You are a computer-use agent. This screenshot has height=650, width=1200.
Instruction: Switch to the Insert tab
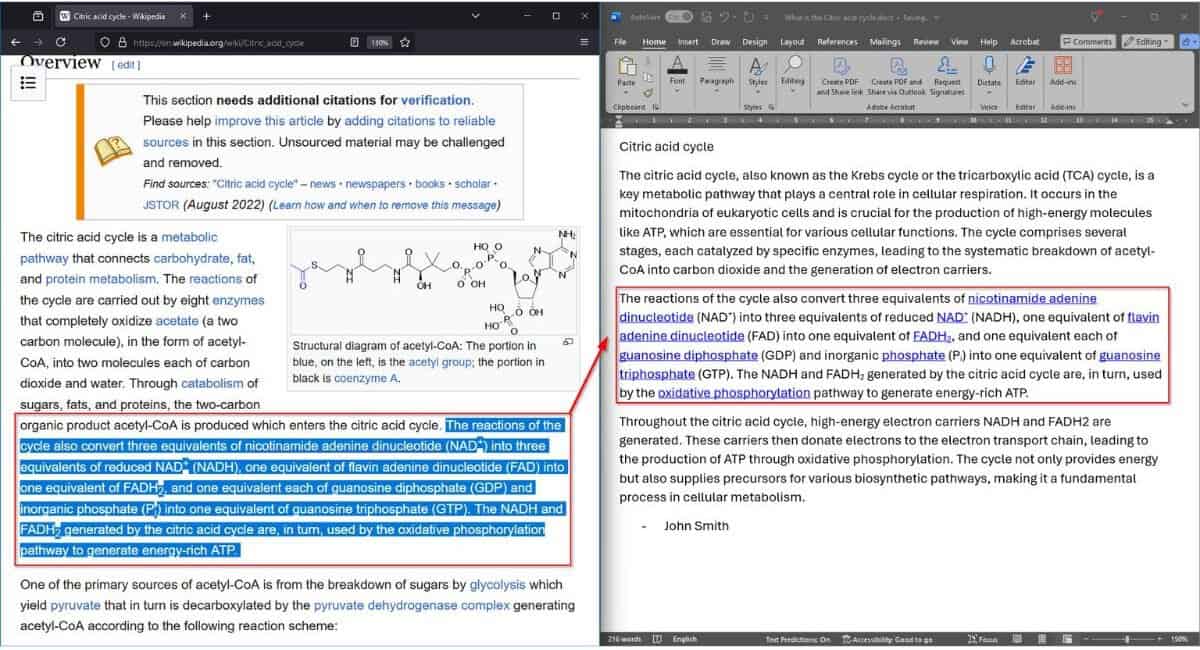688,42
